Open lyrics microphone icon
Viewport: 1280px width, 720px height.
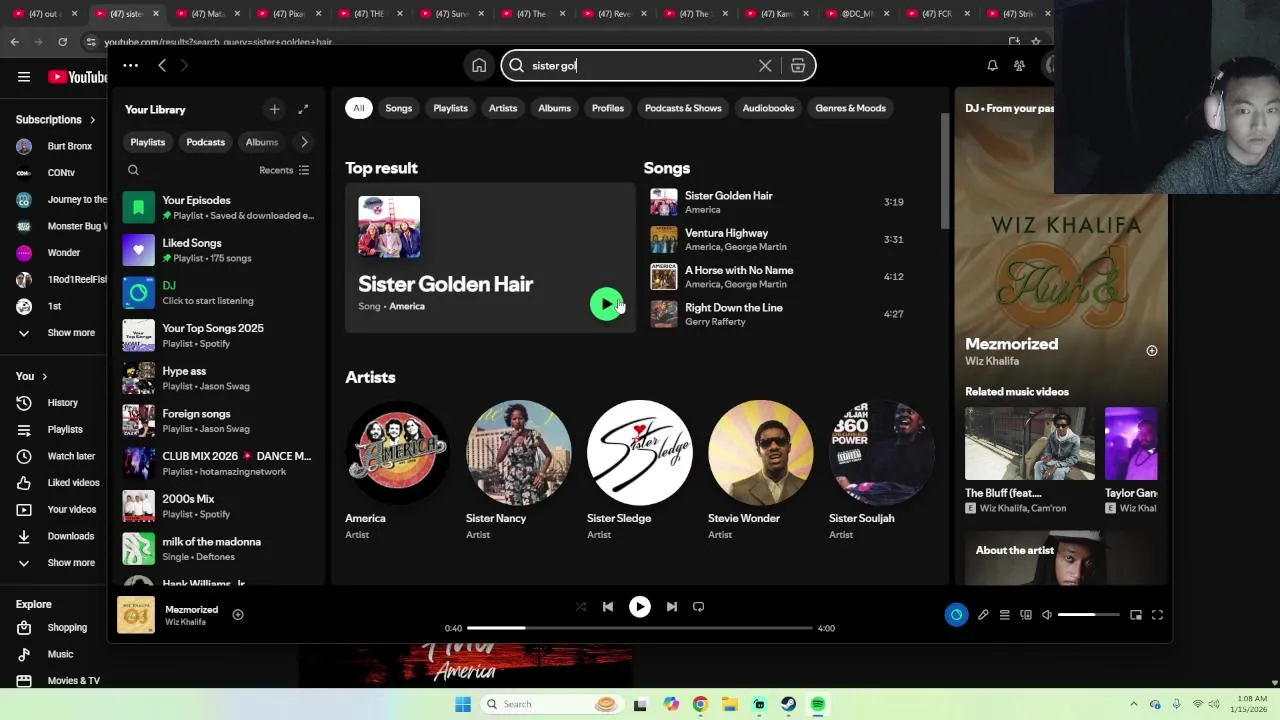pos(983,615)
